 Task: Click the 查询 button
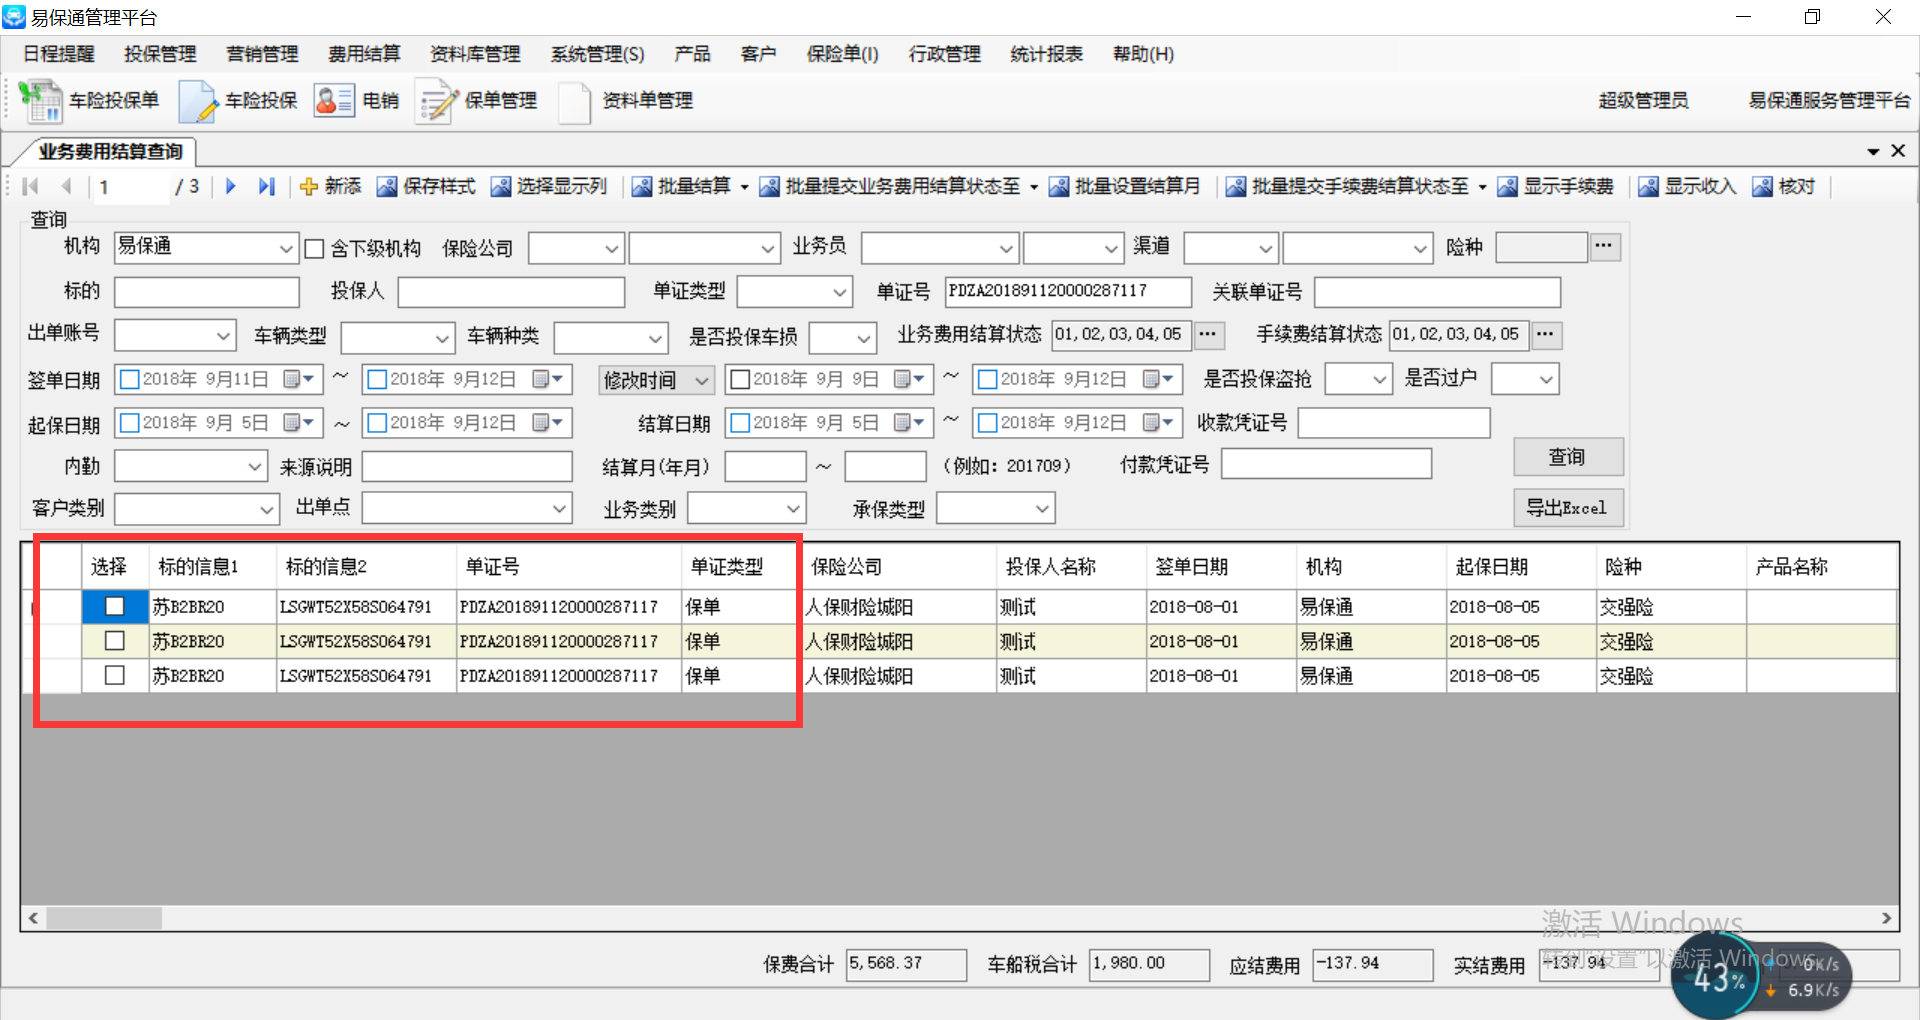(x=1567, y=457)
